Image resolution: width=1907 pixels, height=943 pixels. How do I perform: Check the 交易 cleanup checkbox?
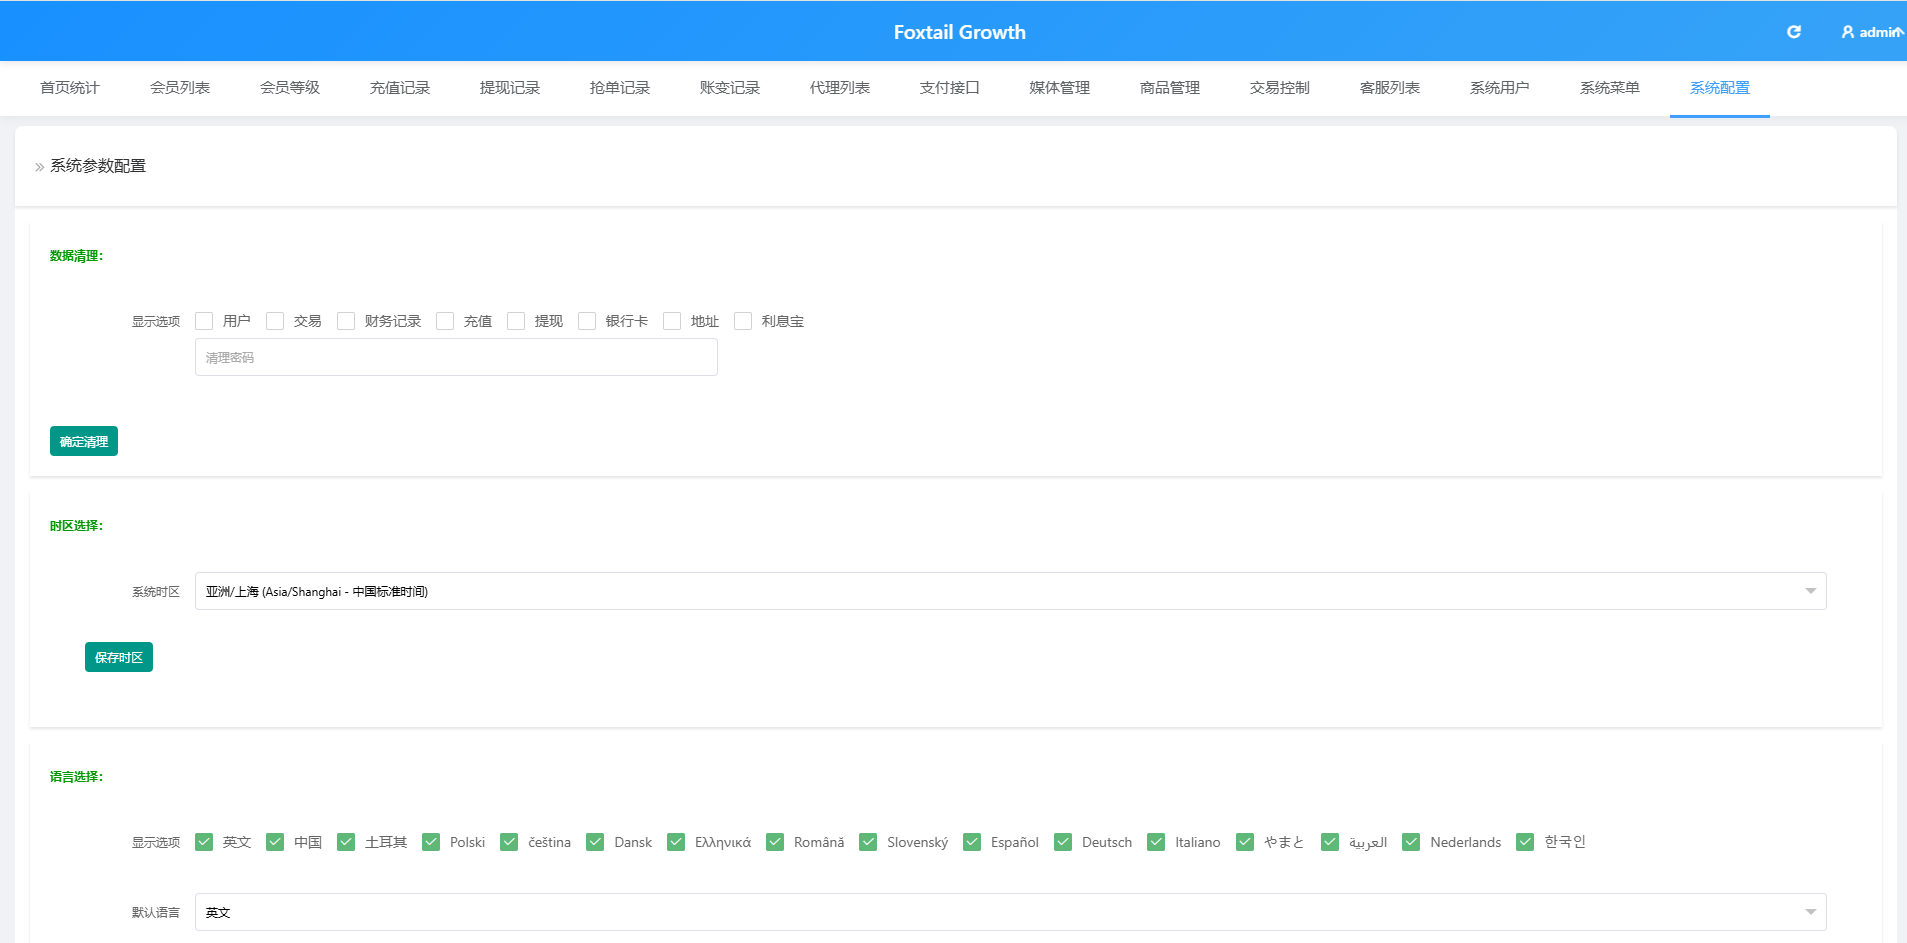275,321
